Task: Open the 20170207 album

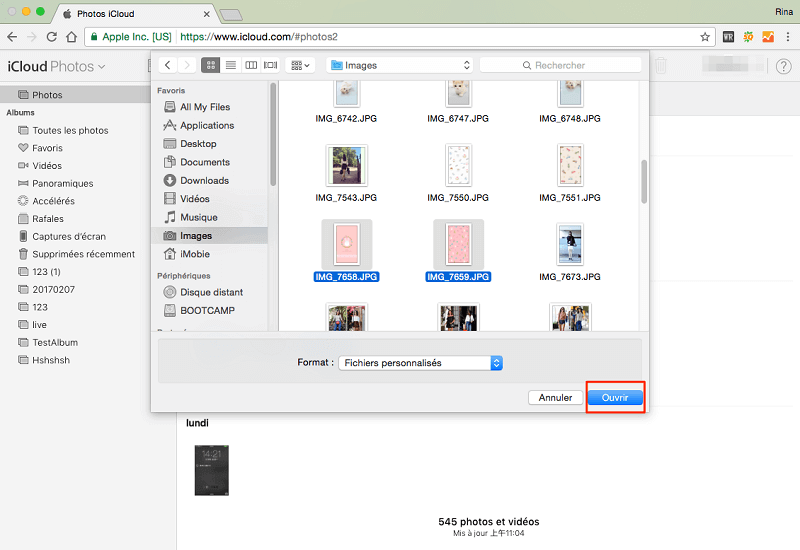Action: [46, 289]
